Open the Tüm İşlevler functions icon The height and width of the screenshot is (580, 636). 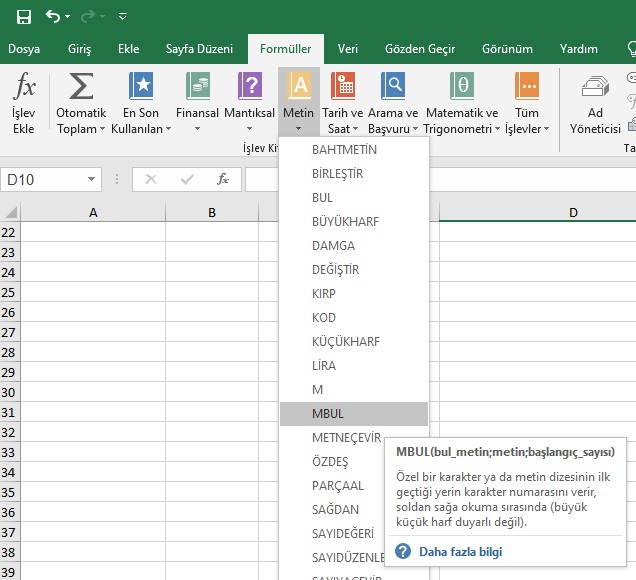point(526,88)
